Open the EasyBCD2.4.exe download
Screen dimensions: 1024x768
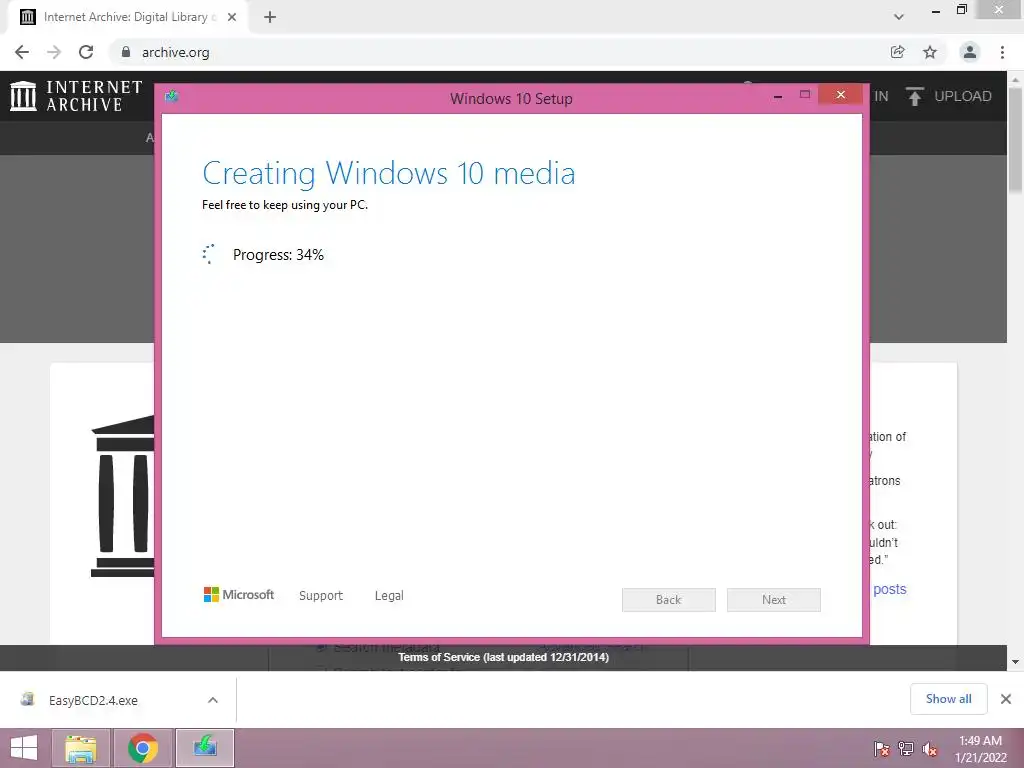coord(93,700)
